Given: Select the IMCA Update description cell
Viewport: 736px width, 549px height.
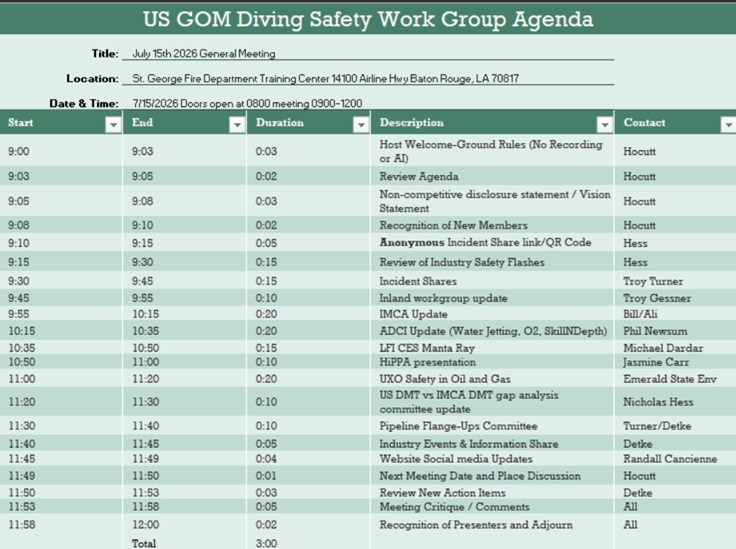Looking at the screenshot, I should click(492, 314).
